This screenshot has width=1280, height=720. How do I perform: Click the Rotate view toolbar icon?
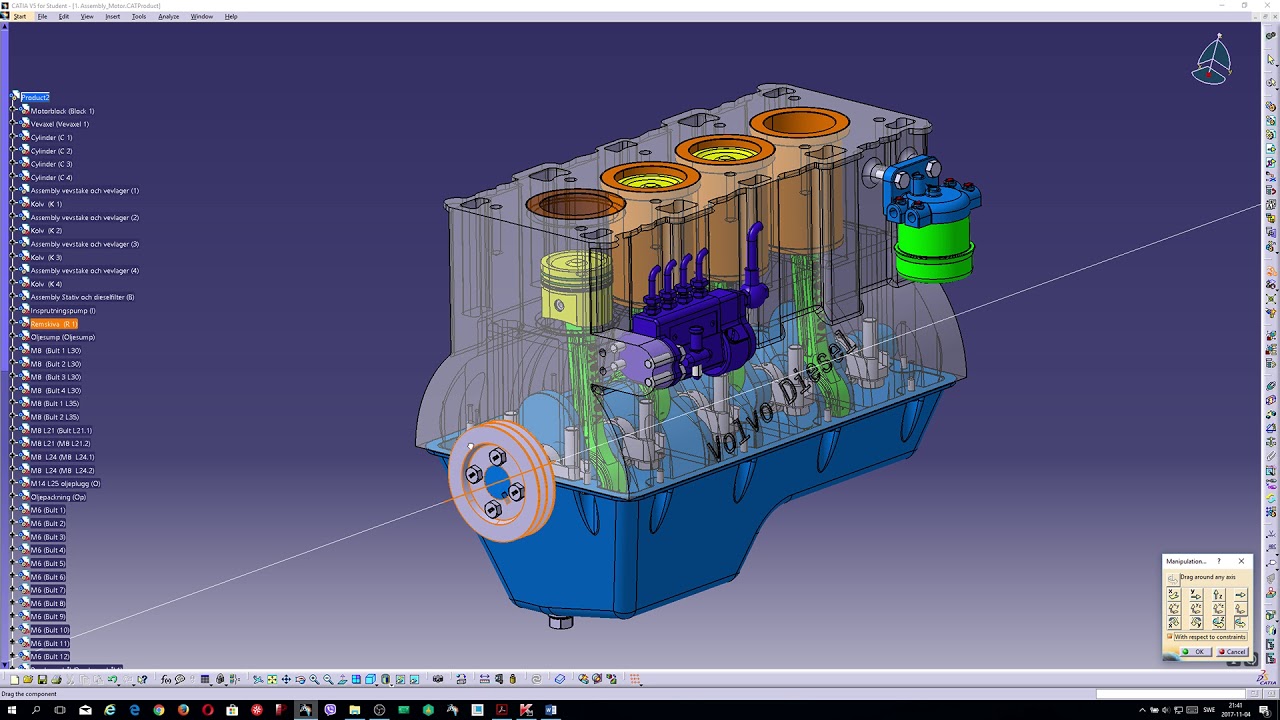tap(300, 679)
